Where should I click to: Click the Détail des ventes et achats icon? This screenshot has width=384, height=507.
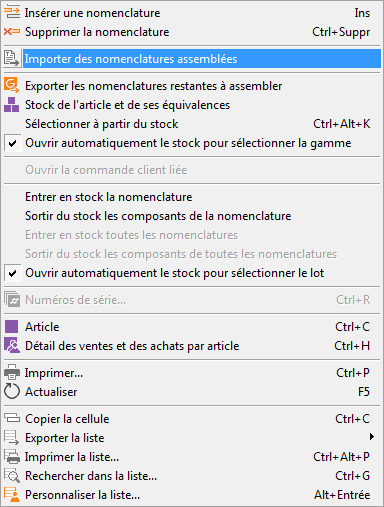12,346
